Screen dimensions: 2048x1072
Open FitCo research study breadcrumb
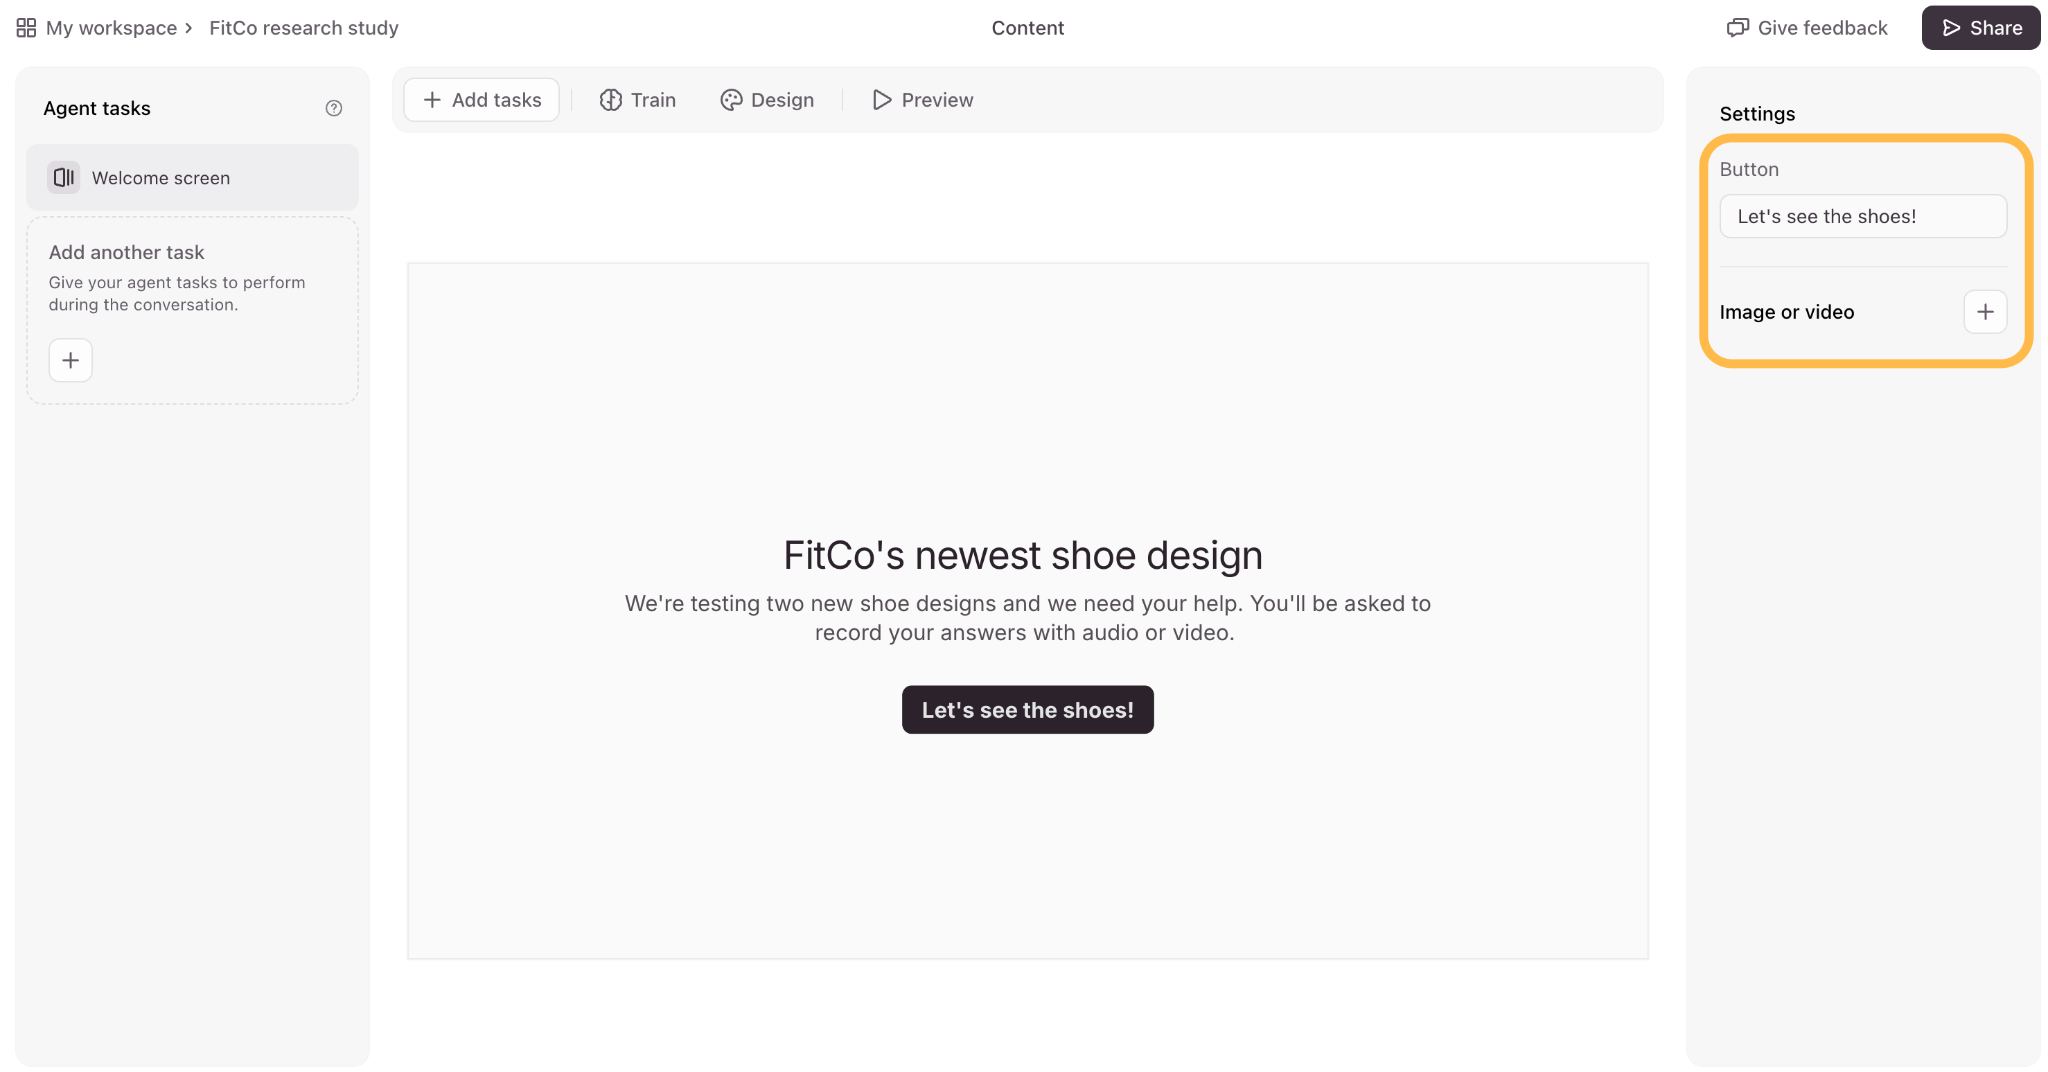pos(304,28)
